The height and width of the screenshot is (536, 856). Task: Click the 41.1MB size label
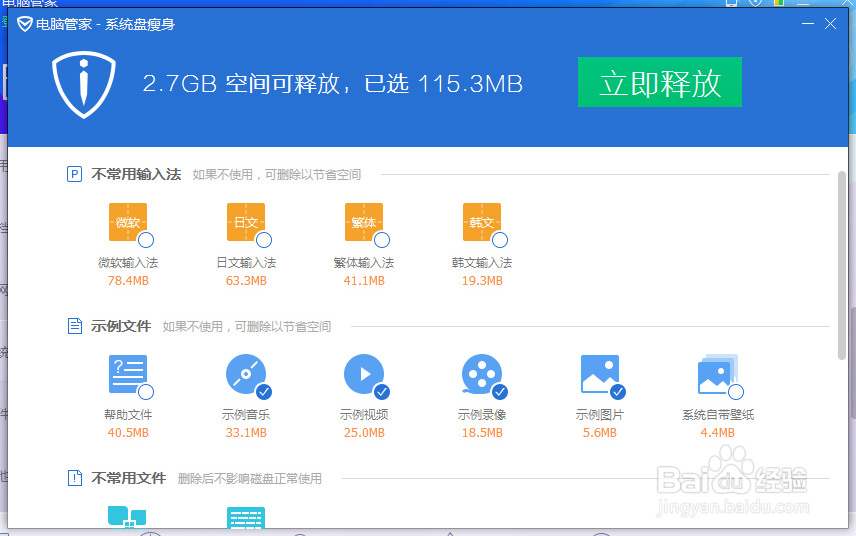pos(364,281)
